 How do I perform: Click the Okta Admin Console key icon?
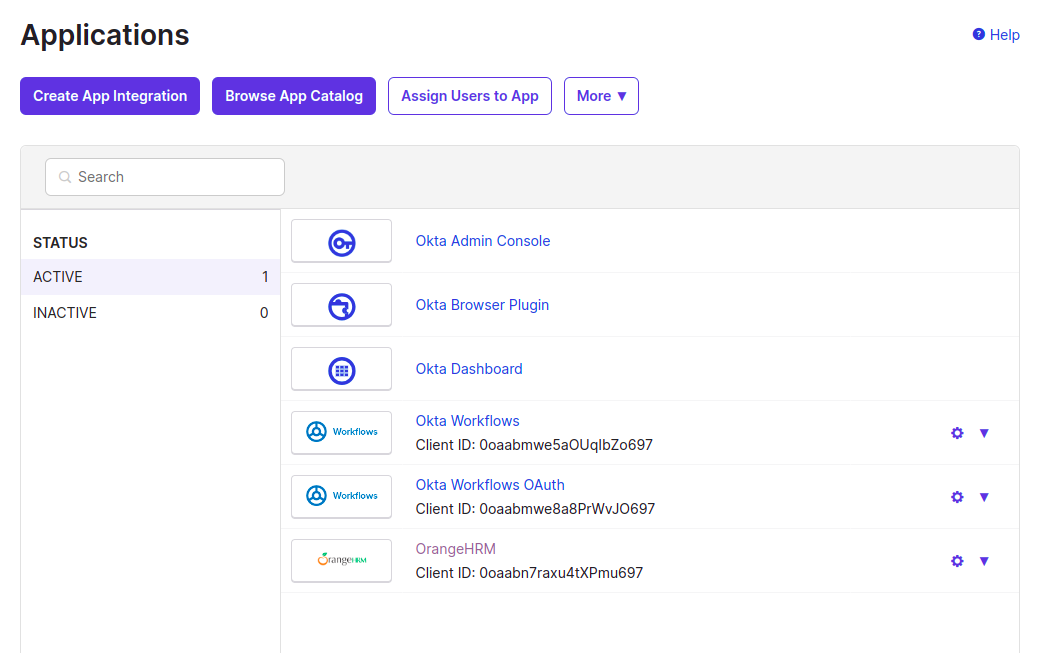tap(342, 242)
